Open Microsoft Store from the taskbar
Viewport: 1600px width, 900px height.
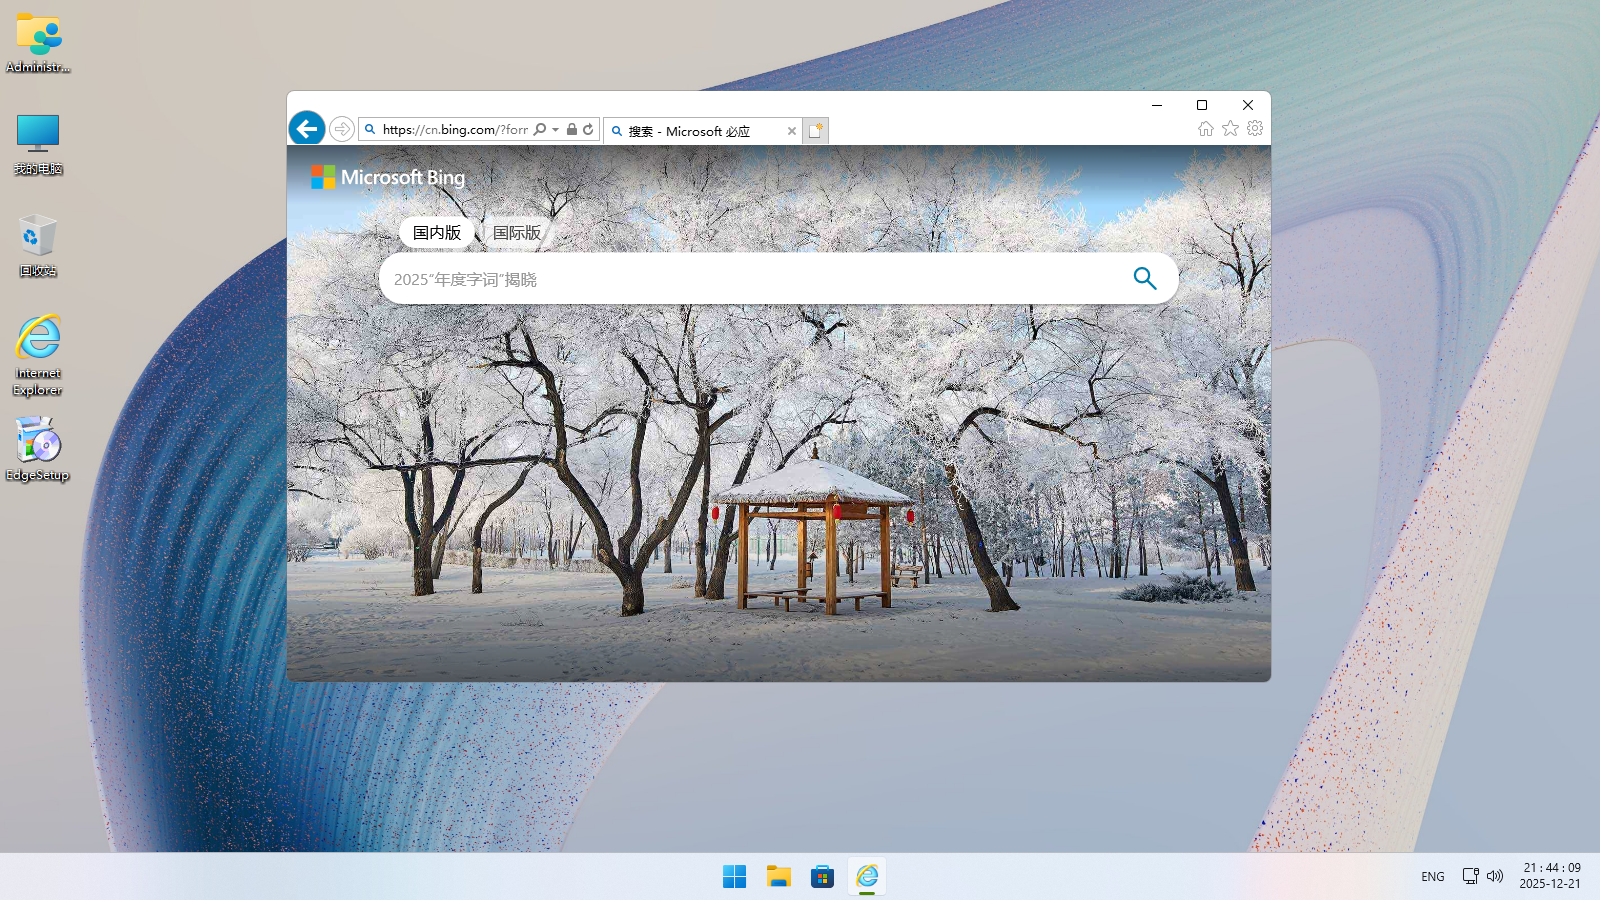tap(822, 877)
